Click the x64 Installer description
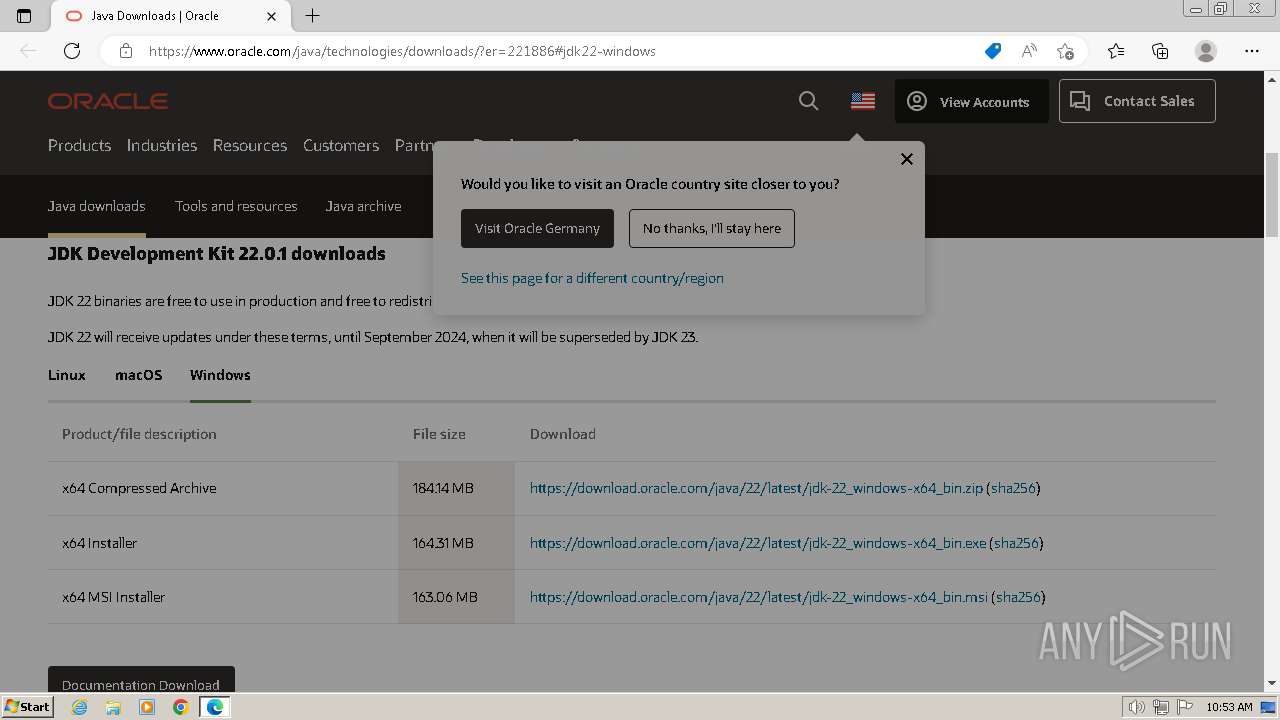Viewport: 1280px width, 720px height. (x=100, y=543)
